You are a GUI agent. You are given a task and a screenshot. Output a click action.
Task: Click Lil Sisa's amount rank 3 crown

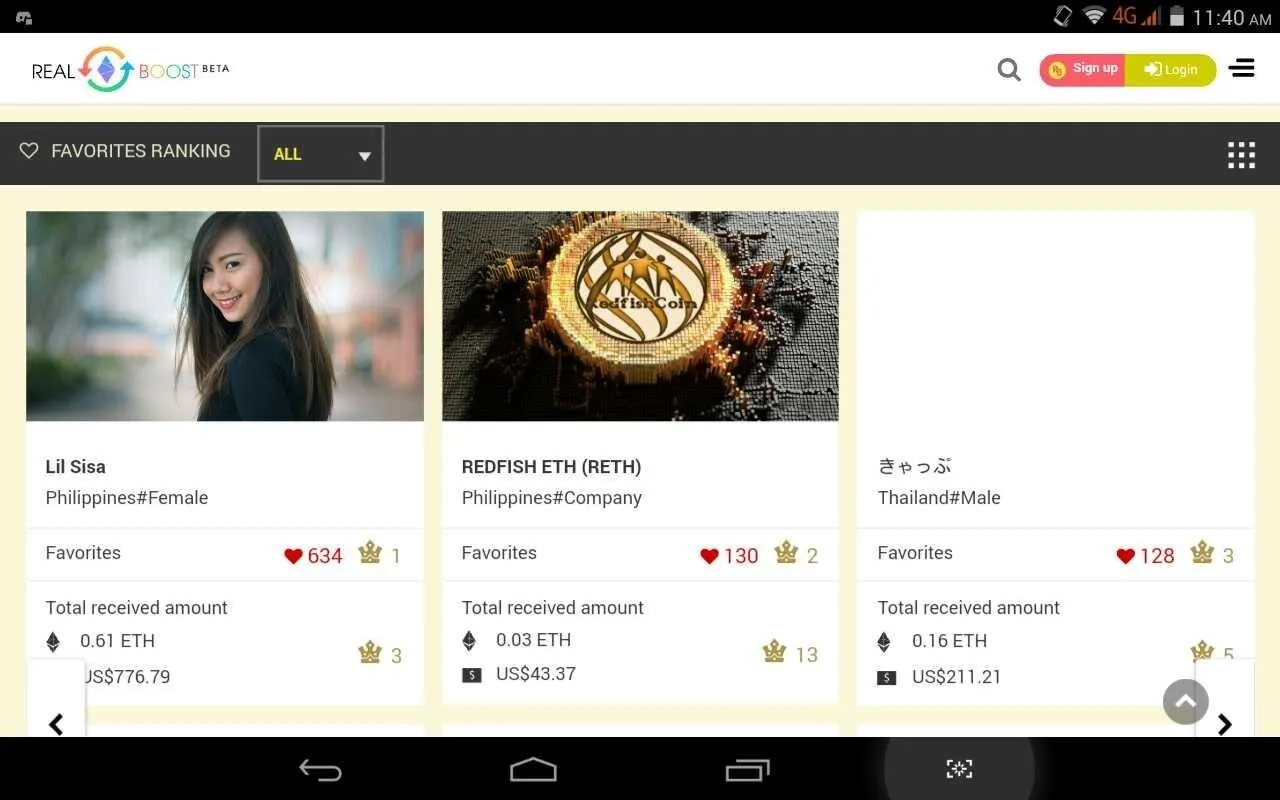(x=370, y=653)
